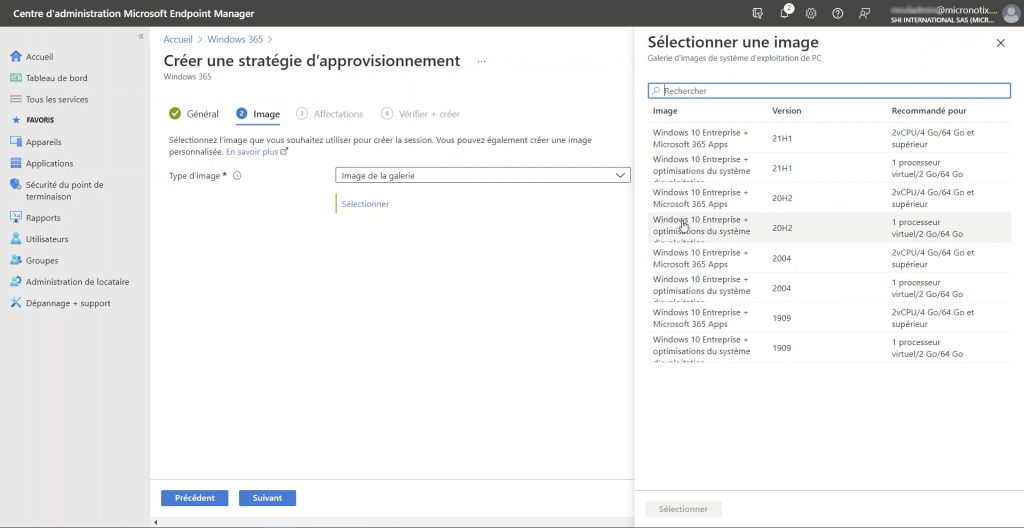
Task: Select the Image step tab
Action: pyautogui.click(x=258, y=114)
